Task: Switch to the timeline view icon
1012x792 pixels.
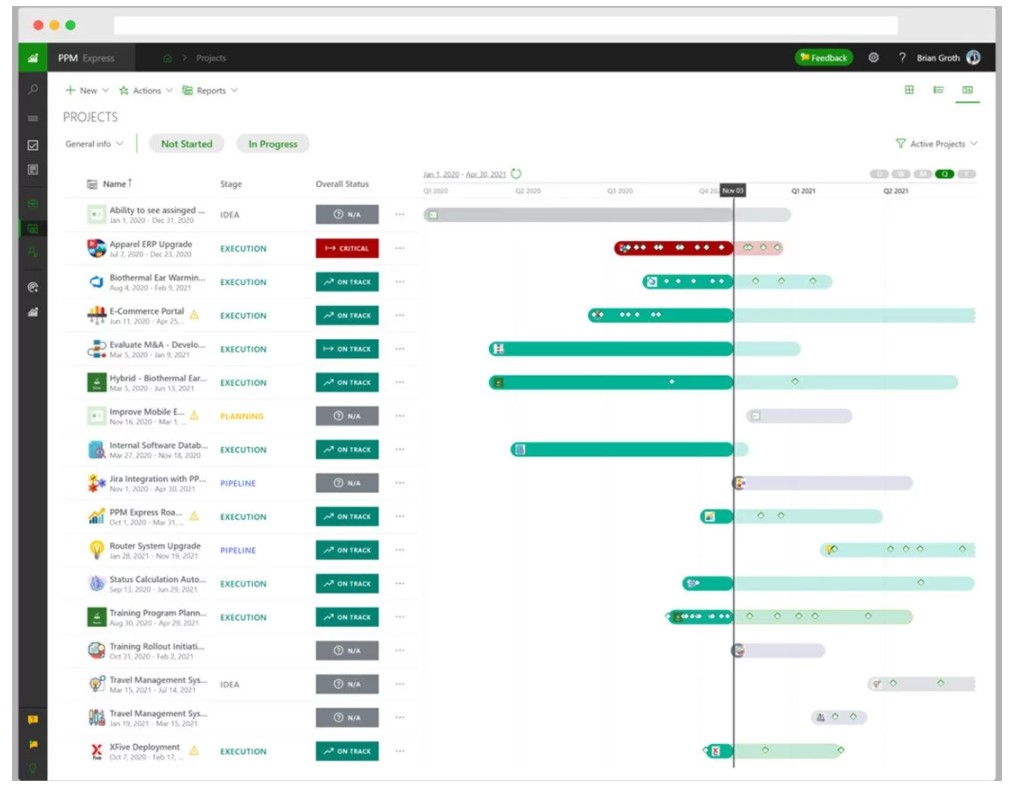Action: click(967, 90)
